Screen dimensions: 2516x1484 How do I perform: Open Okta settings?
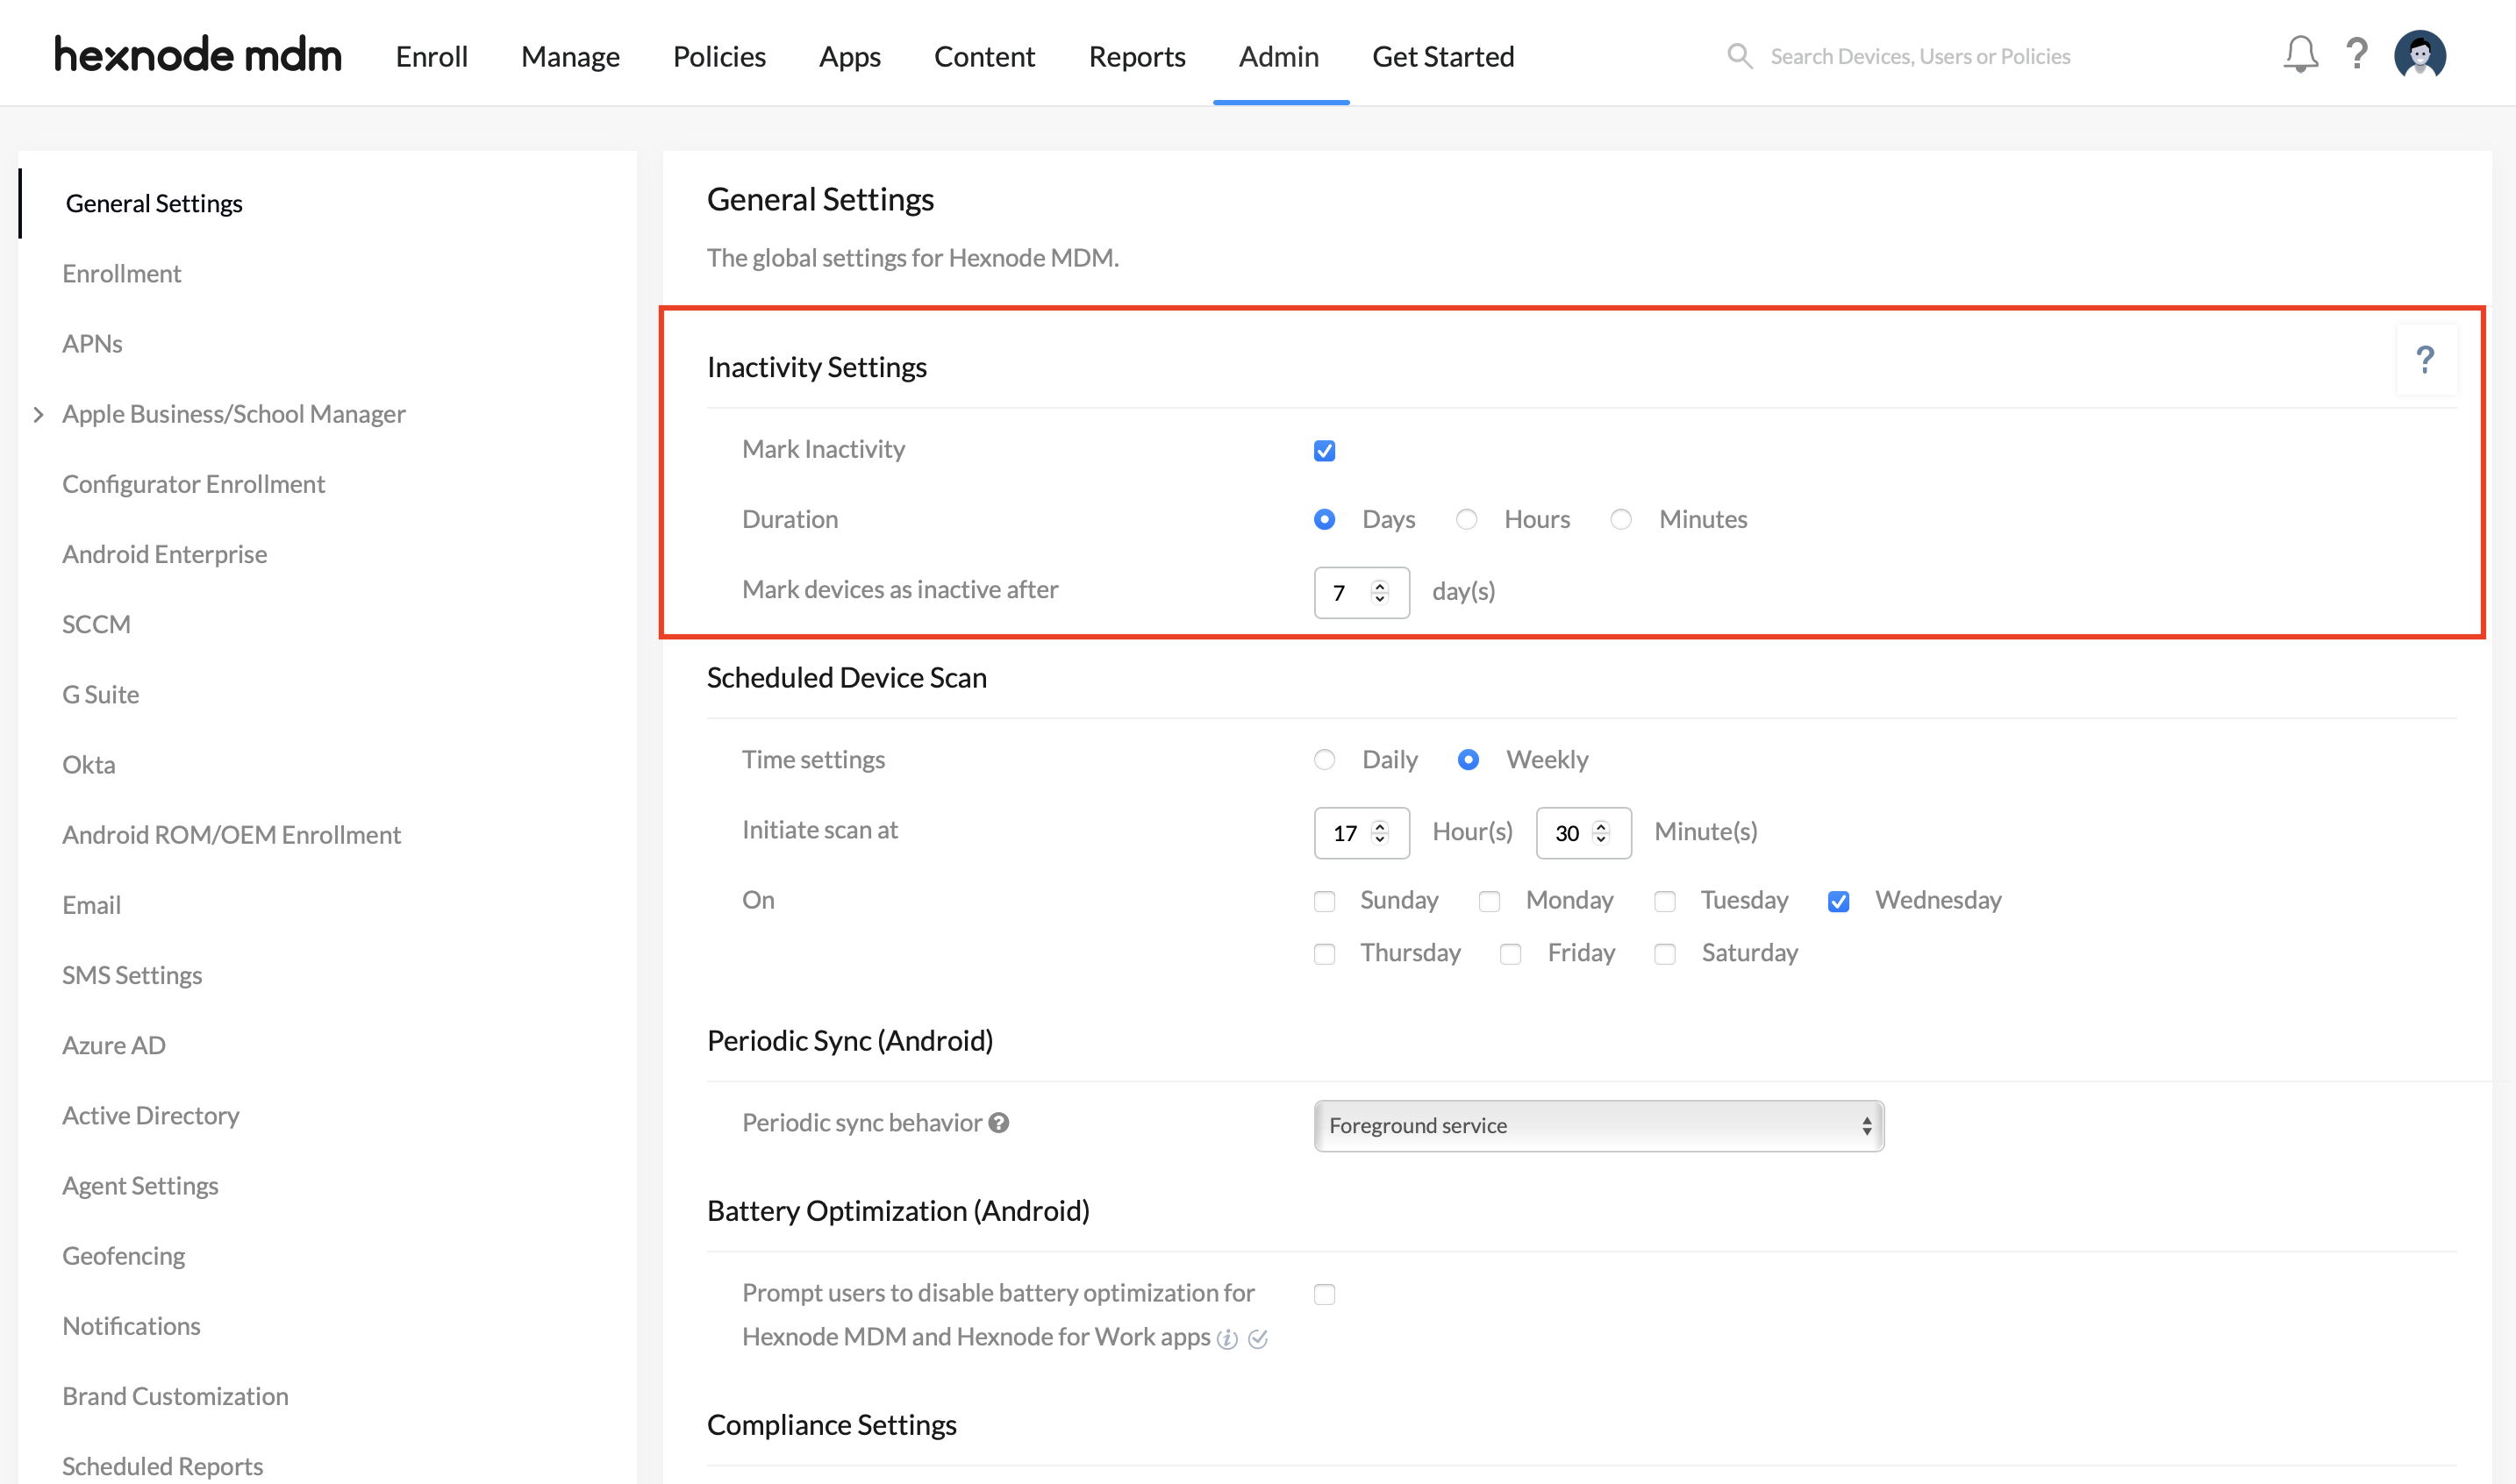click(x=88, y=763)
